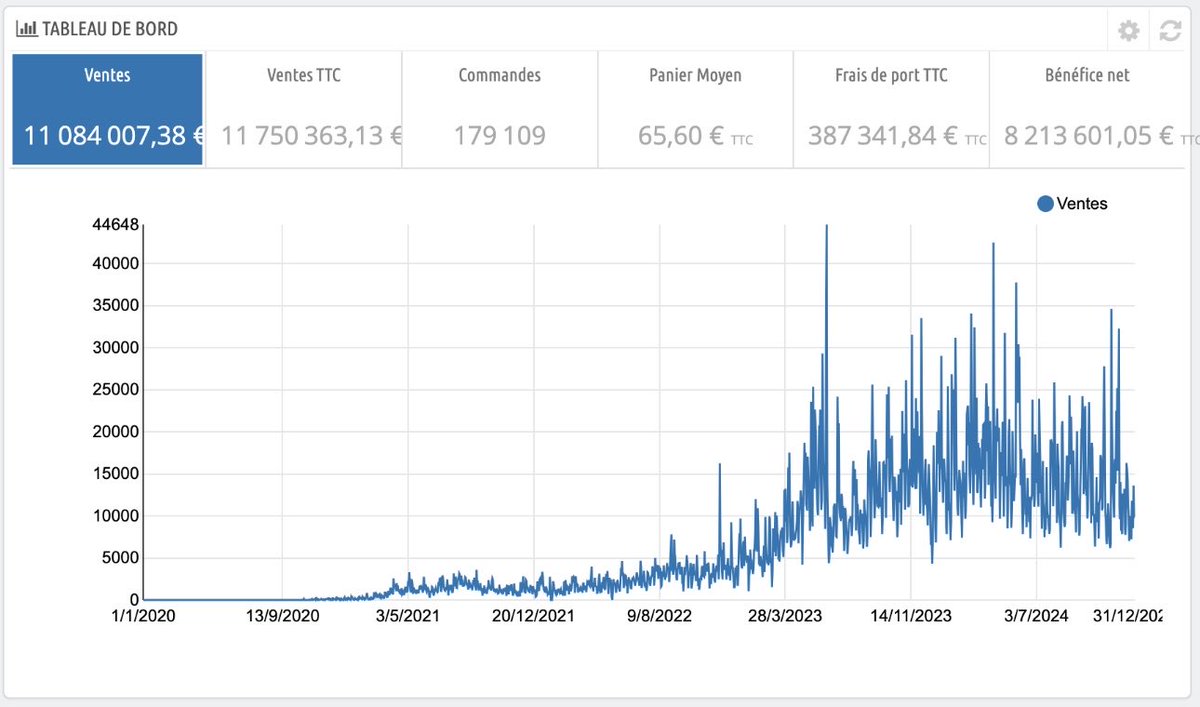
Task: Show the Panier Moyen tab
Action: pyautogui.click(x=695, y=109)
